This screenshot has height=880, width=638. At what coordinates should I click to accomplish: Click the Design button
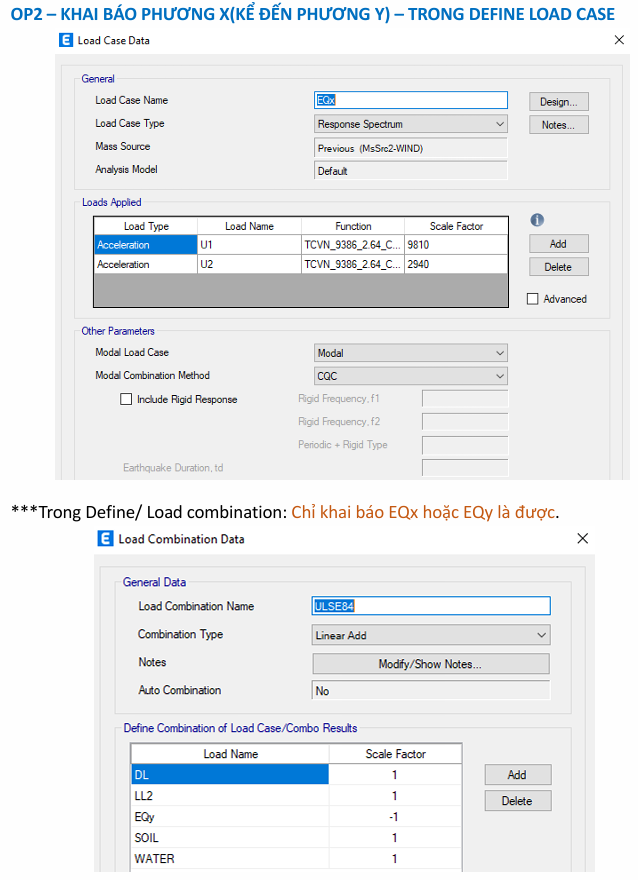click(558, 100)
